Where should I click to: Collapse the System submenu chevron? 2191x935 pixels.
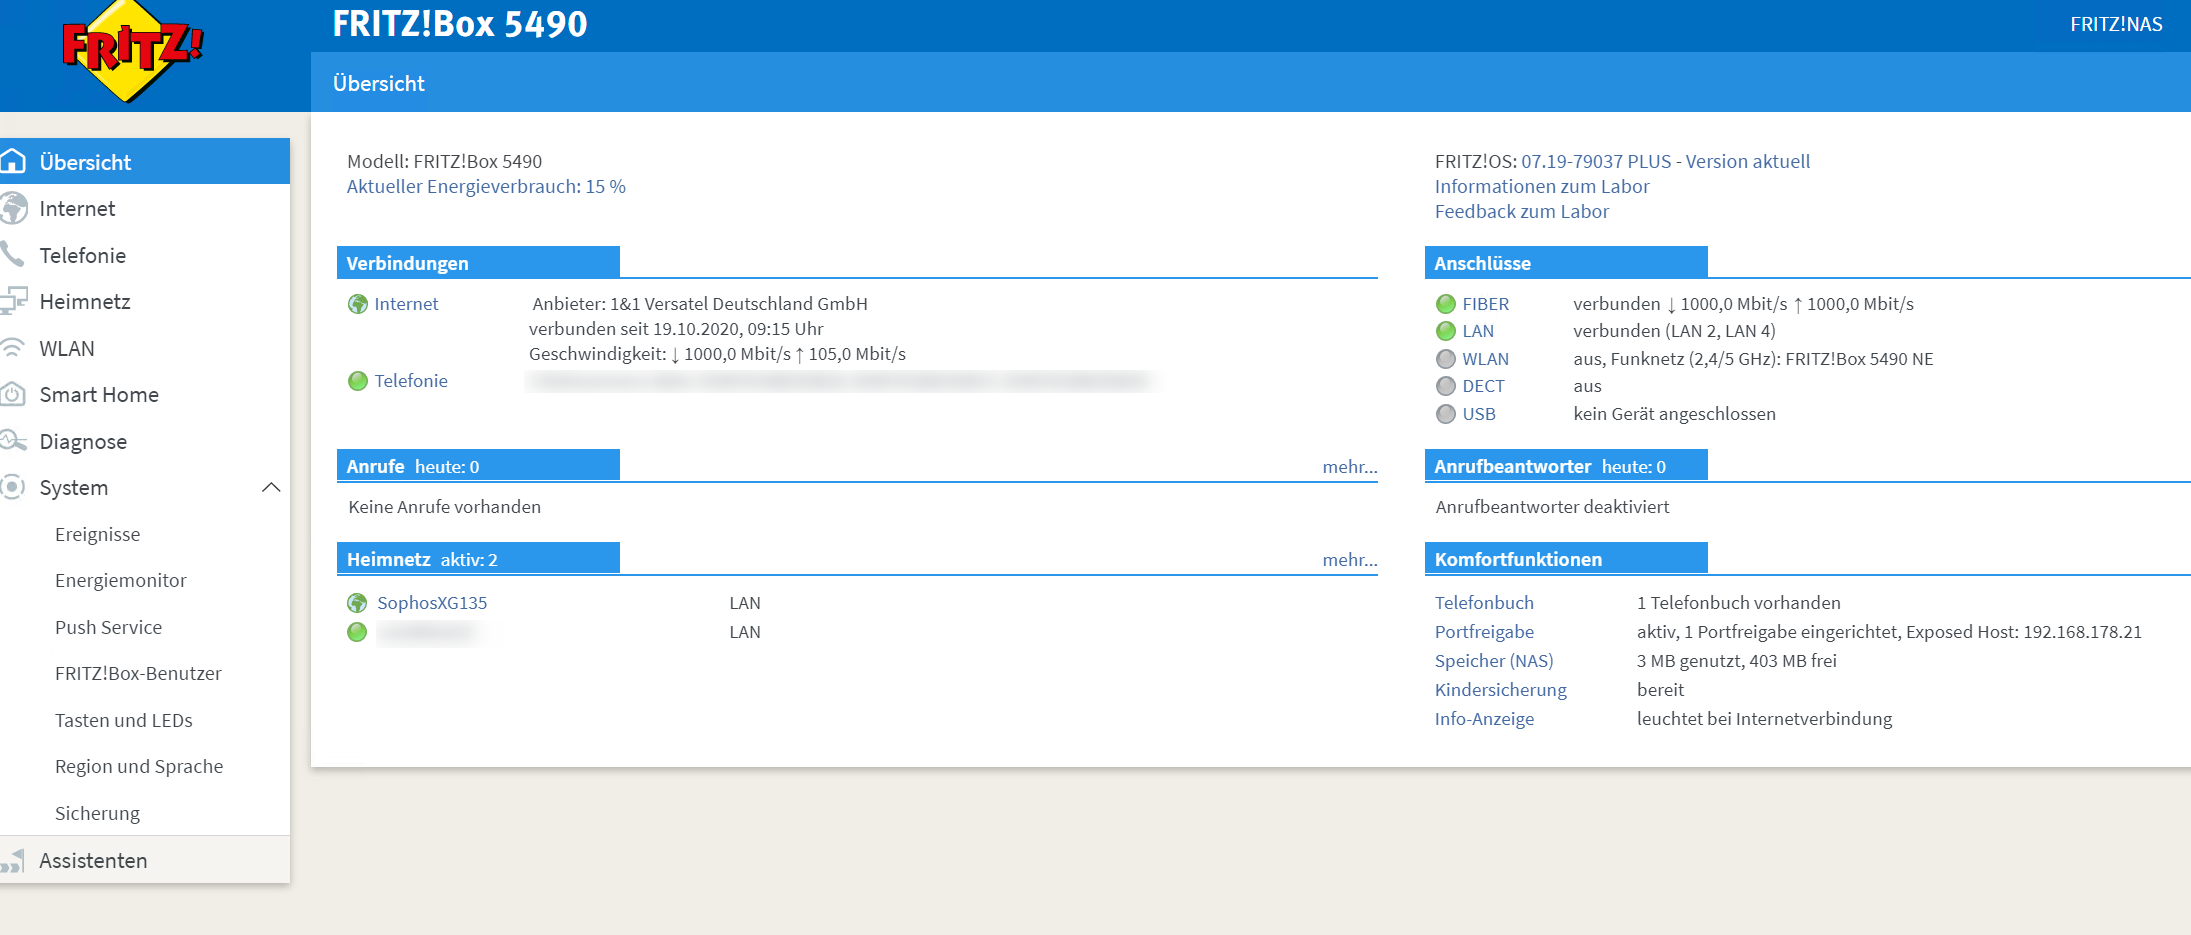point(271,487)
